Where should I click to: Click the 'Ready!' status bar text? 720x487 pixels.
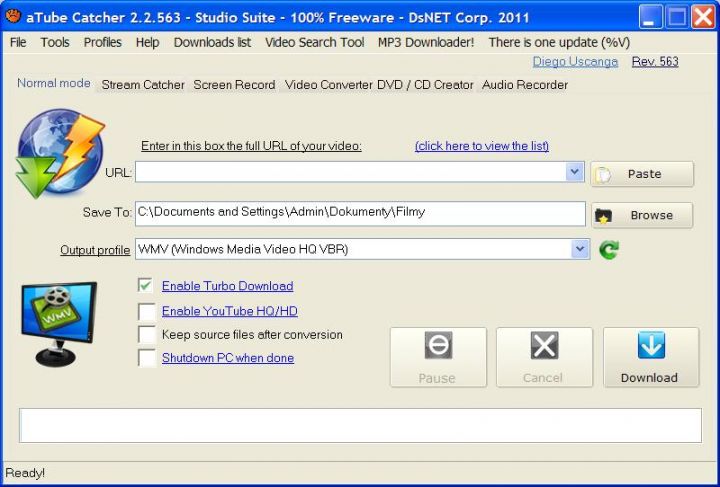click(25, 473)
